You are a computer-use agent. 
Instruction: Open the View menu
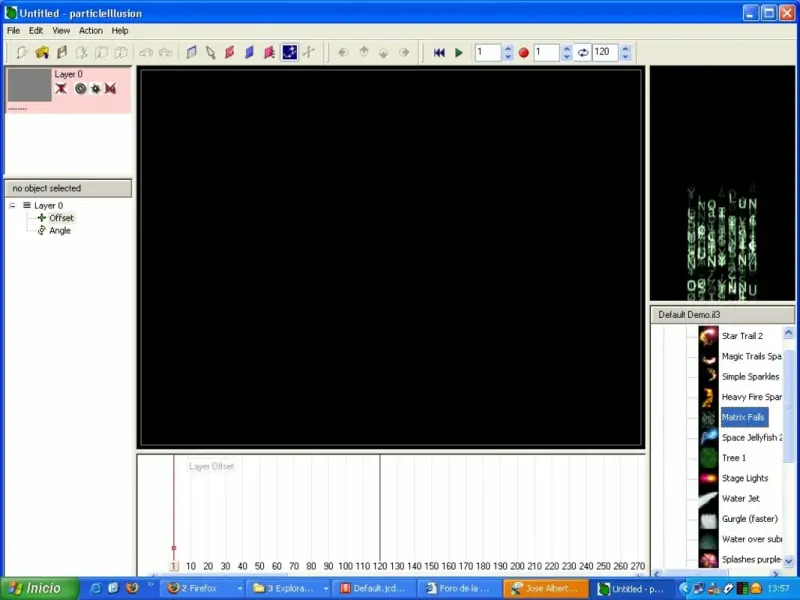[x=61, y=31]
